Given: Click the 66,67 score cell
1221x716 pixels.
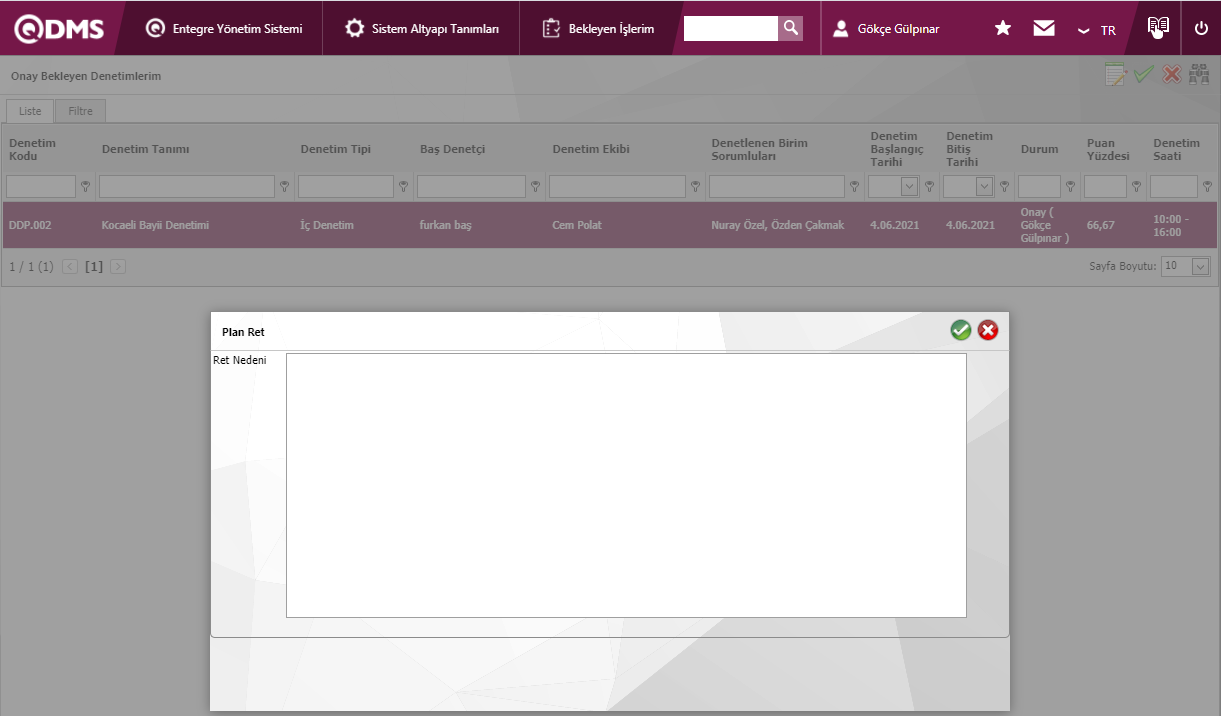Looking at the screenshot, I should coord(1100,225).
